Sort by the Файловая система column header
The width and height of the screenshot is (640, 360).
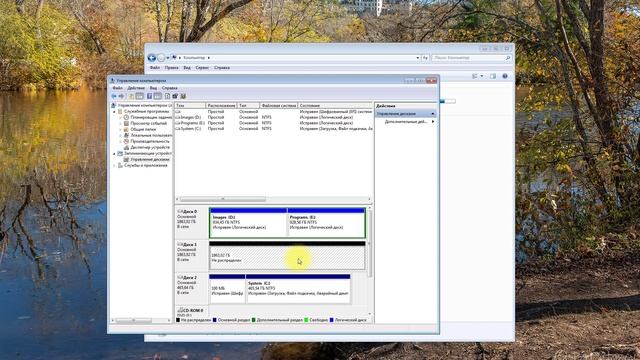pos(279,106)
